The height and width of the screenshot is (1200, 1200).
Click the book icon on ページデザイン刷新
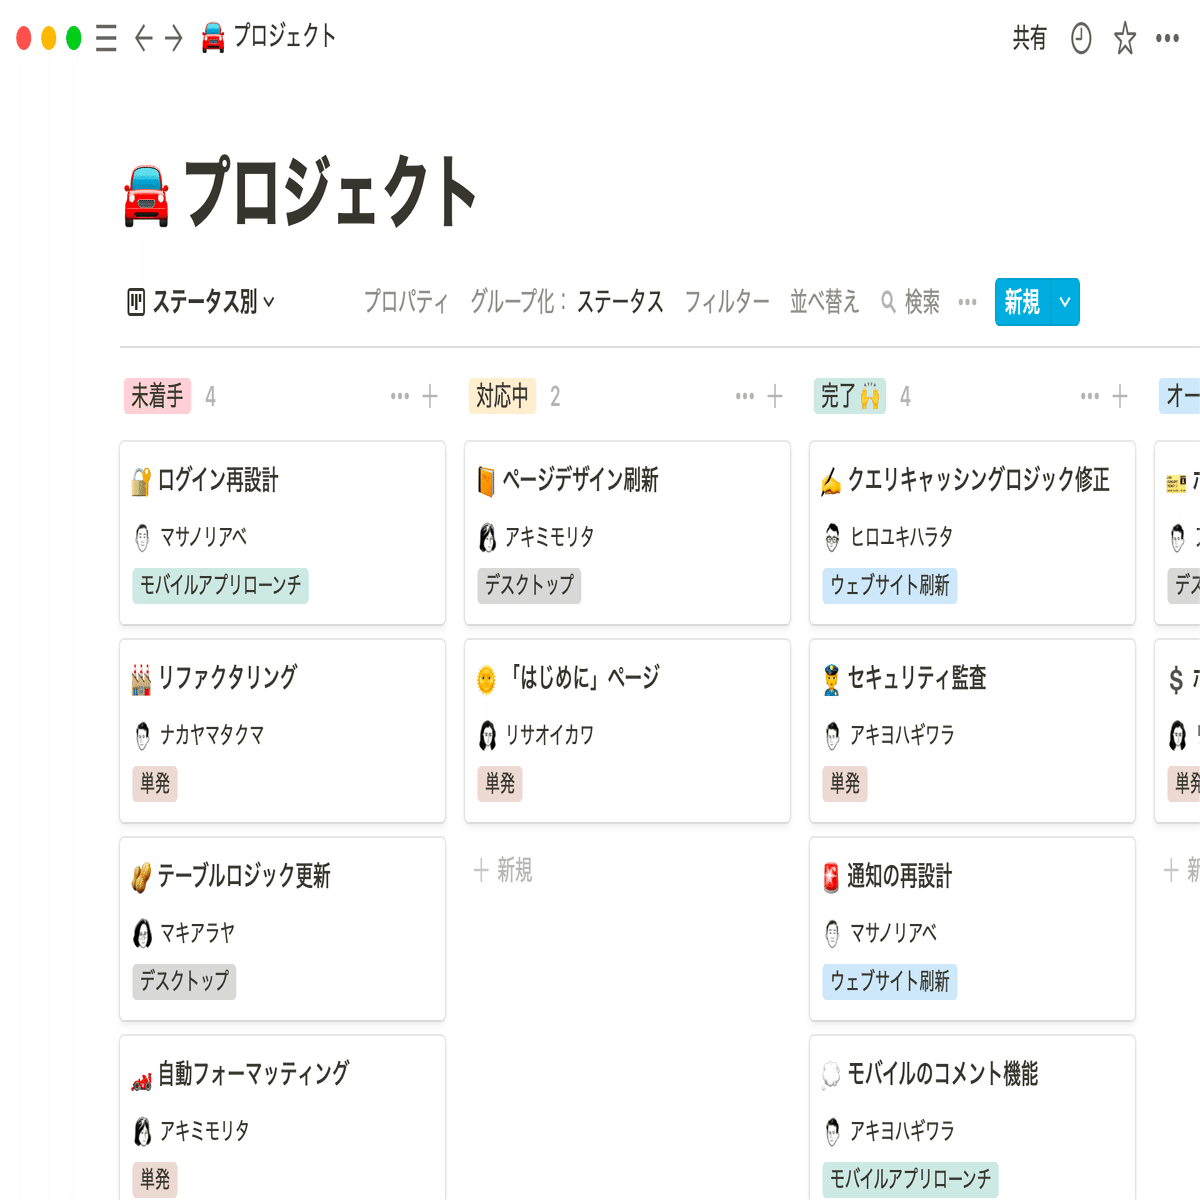tap(486, 481)
